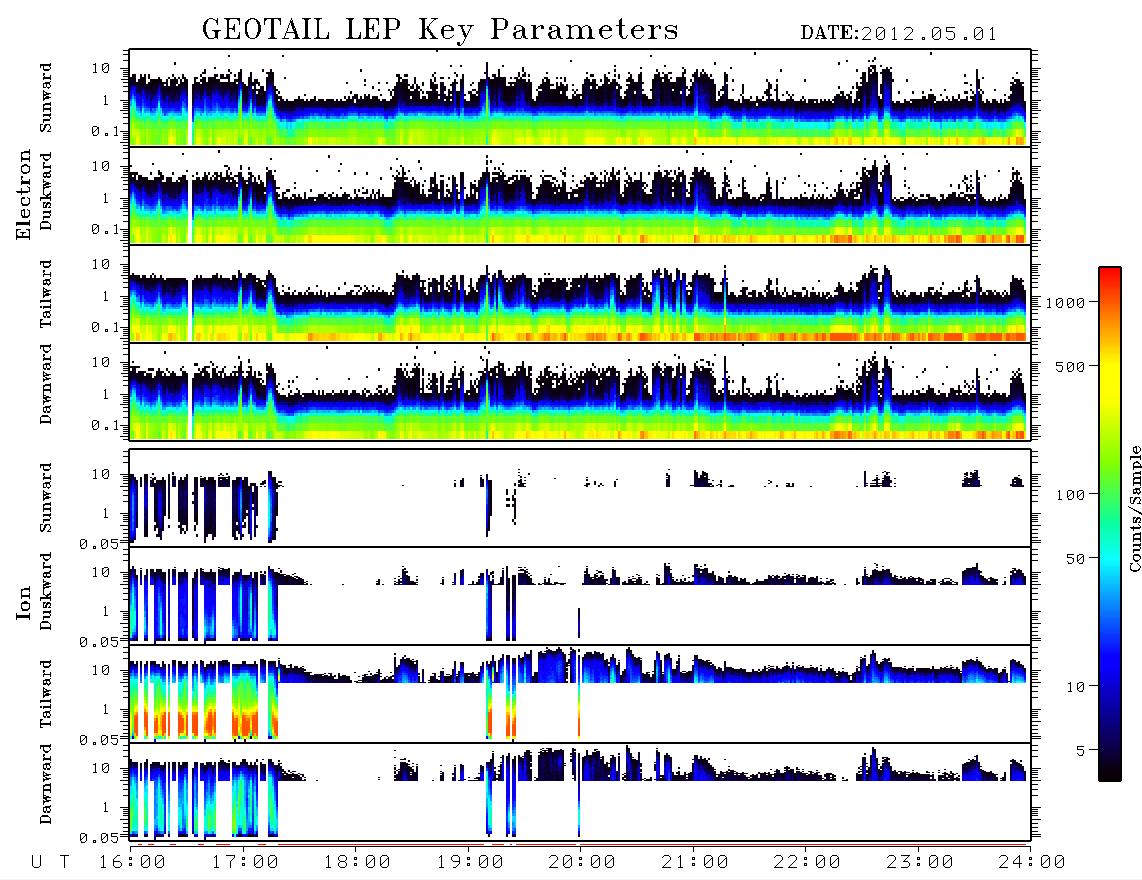Click the 500 color scale value
This screenshot has height=880, width=1142.
pos(1071,367)
